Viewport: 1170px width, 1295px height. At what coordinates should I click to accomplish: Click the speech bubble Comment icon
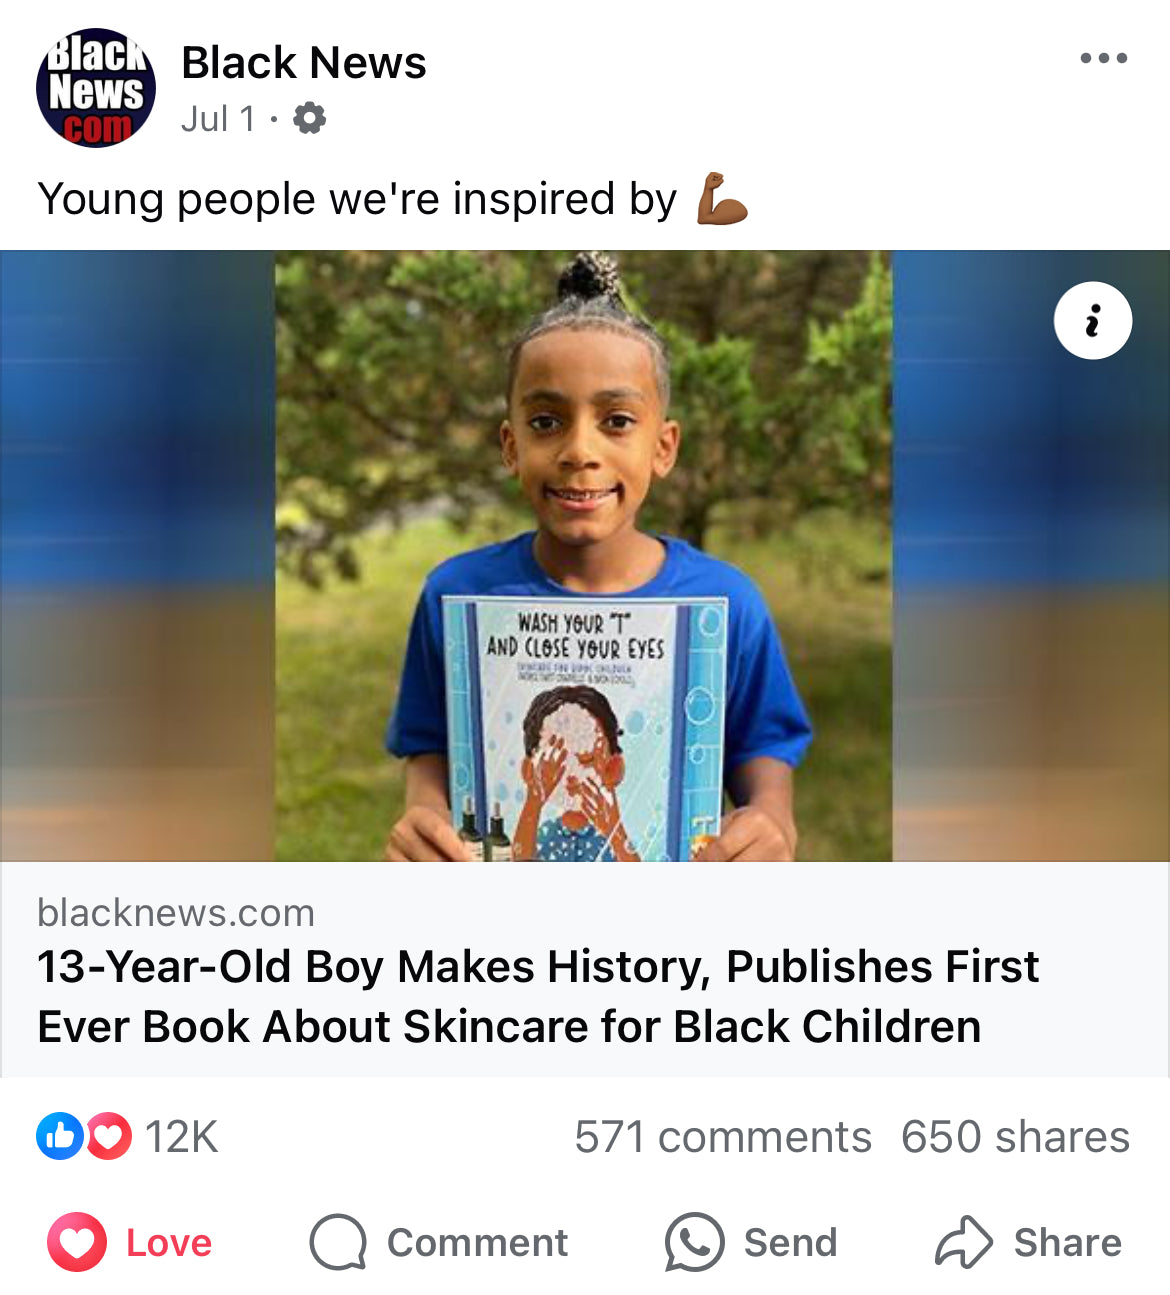coord(338,1242)
